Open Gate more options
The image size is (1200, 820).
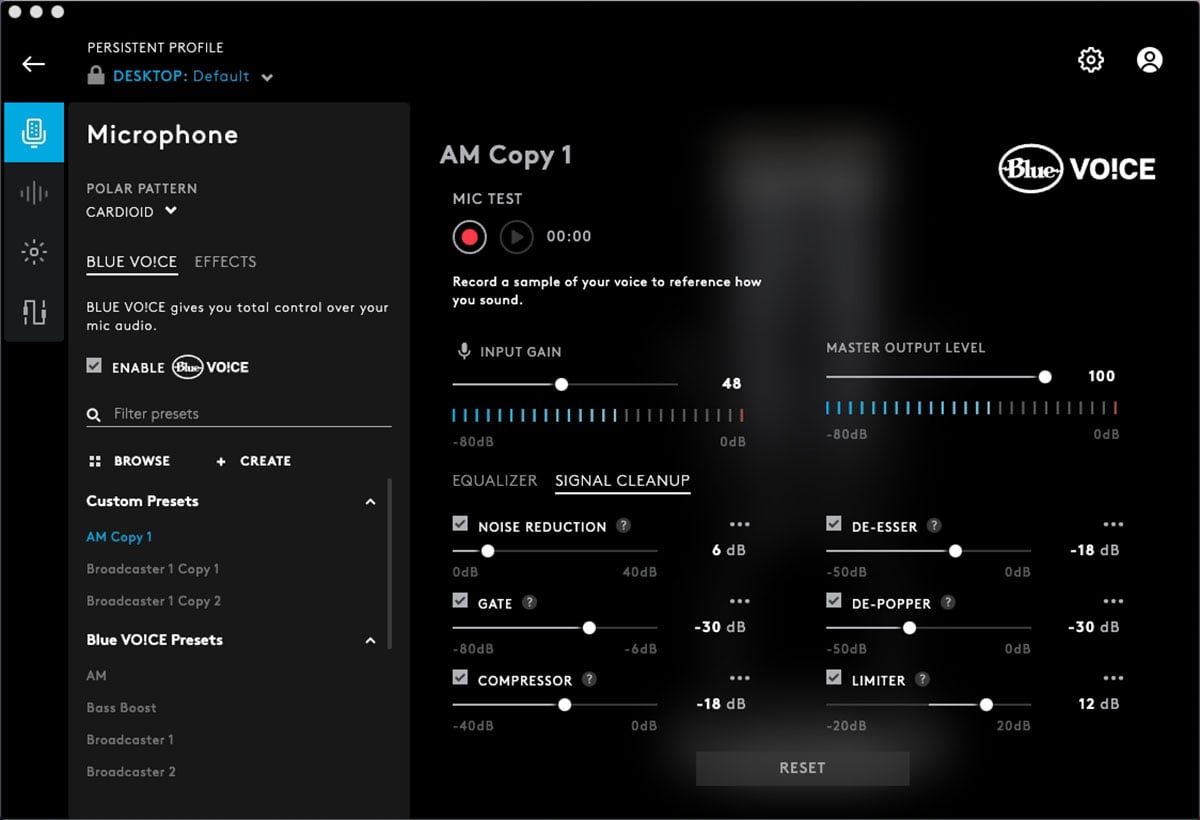(x=739, y=602)
